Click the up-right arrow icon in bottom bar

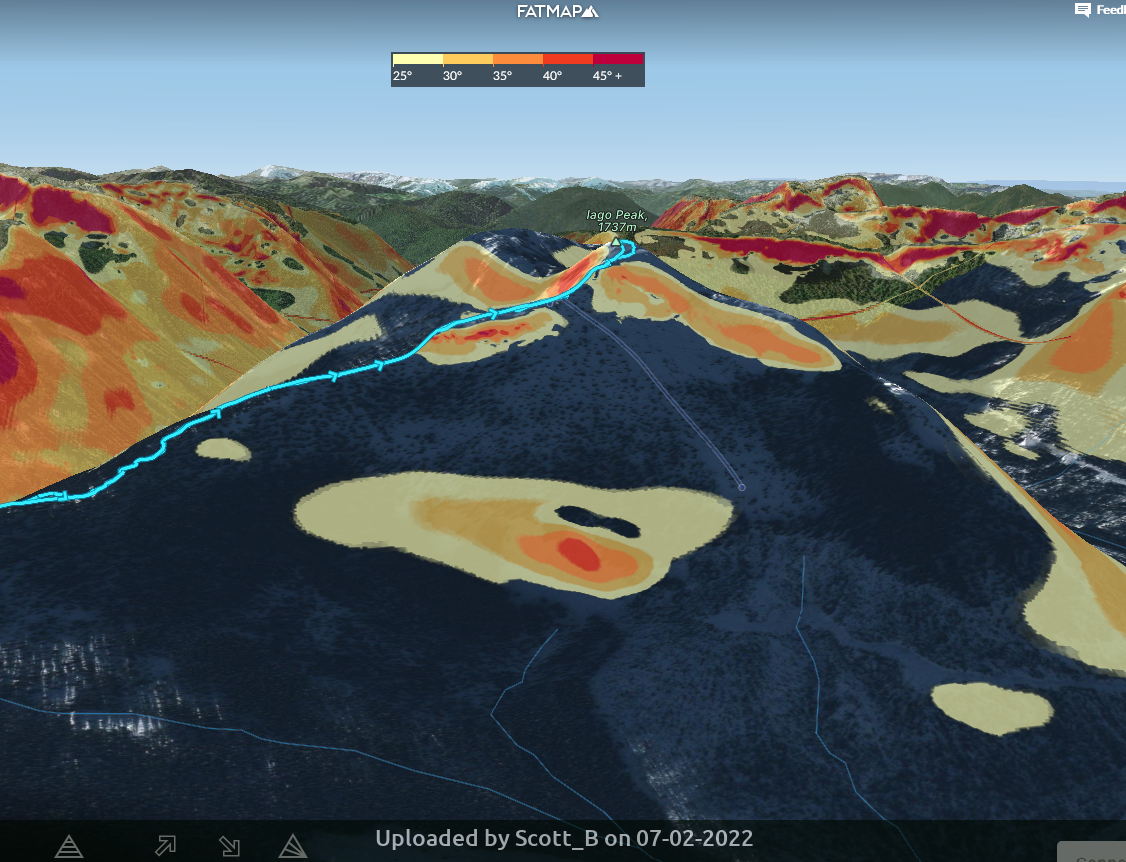coord(165,846)
